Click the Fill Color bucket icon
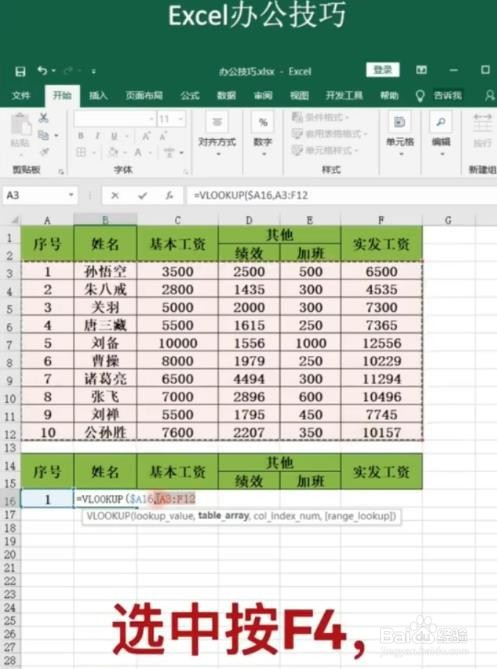Viewport: 497px width, 669px height. 113,152
